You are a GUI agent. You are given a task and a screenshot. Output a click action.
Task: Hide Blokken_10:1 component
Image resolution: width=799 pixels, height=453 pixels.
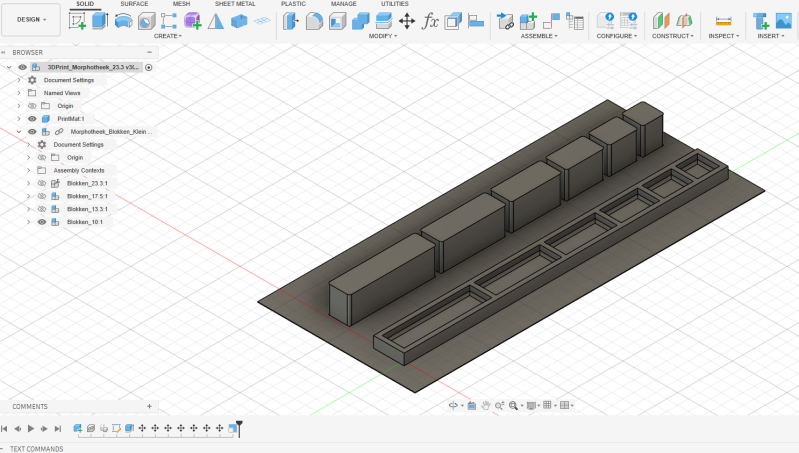coord(42,222)
